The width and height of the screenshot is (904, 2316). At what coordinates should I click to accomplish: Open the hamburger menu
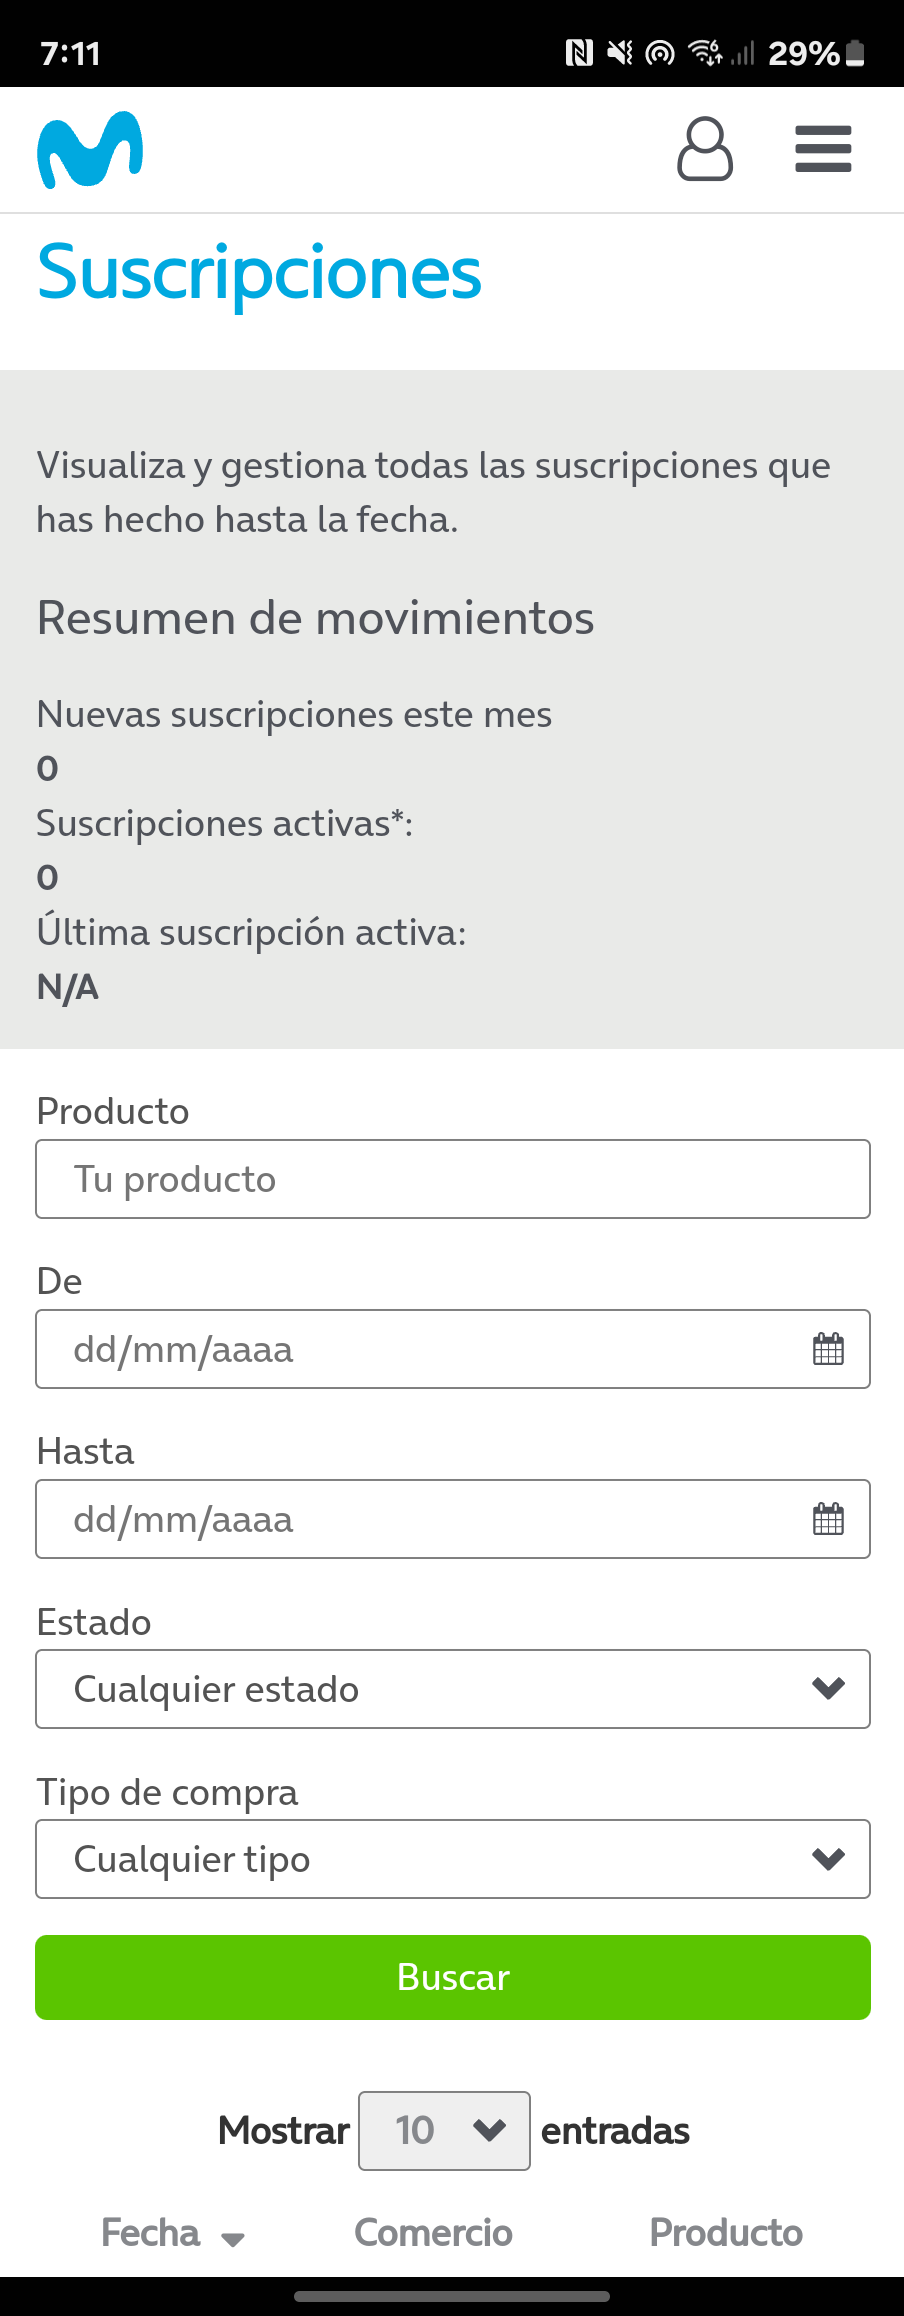[x=823, y=149]
